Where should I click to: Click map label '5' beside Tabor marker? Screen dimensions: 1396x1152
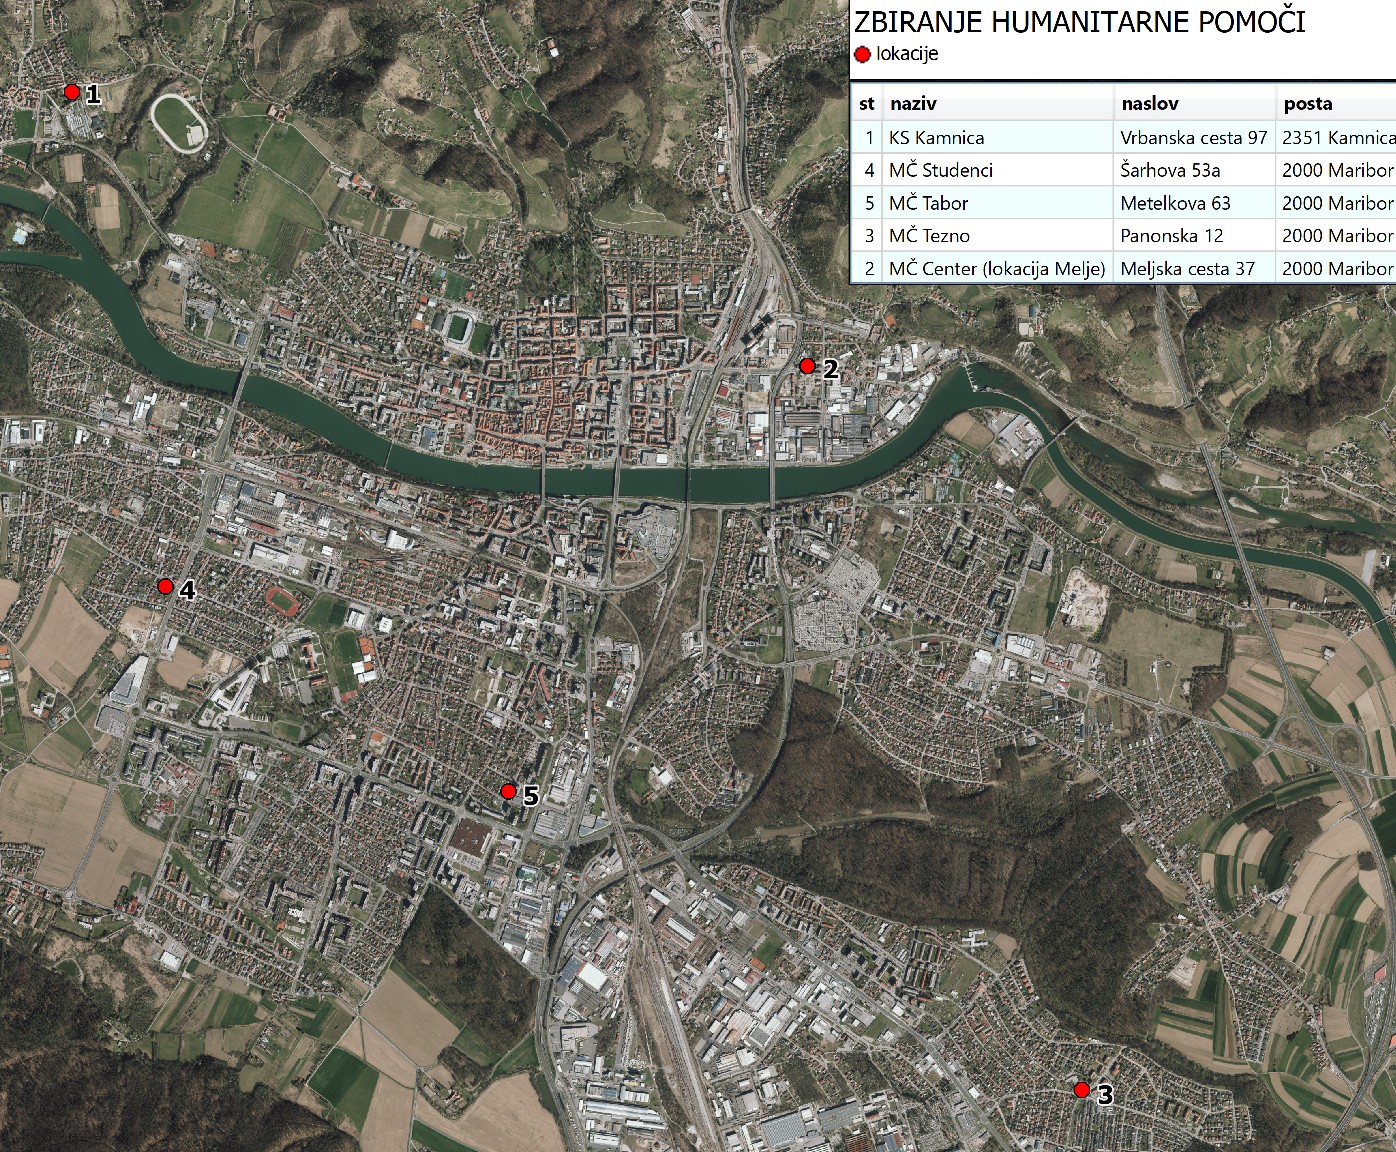531,796
